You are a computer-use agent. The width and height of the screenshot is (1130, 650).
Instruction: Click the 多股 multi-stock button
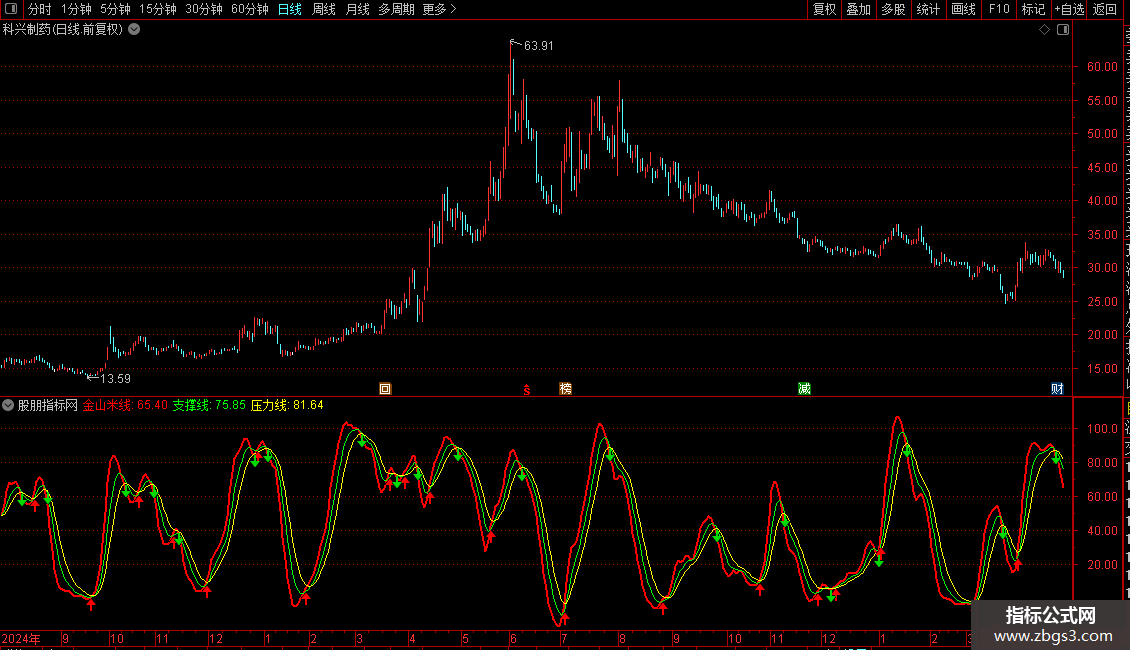tap(894, 9)
